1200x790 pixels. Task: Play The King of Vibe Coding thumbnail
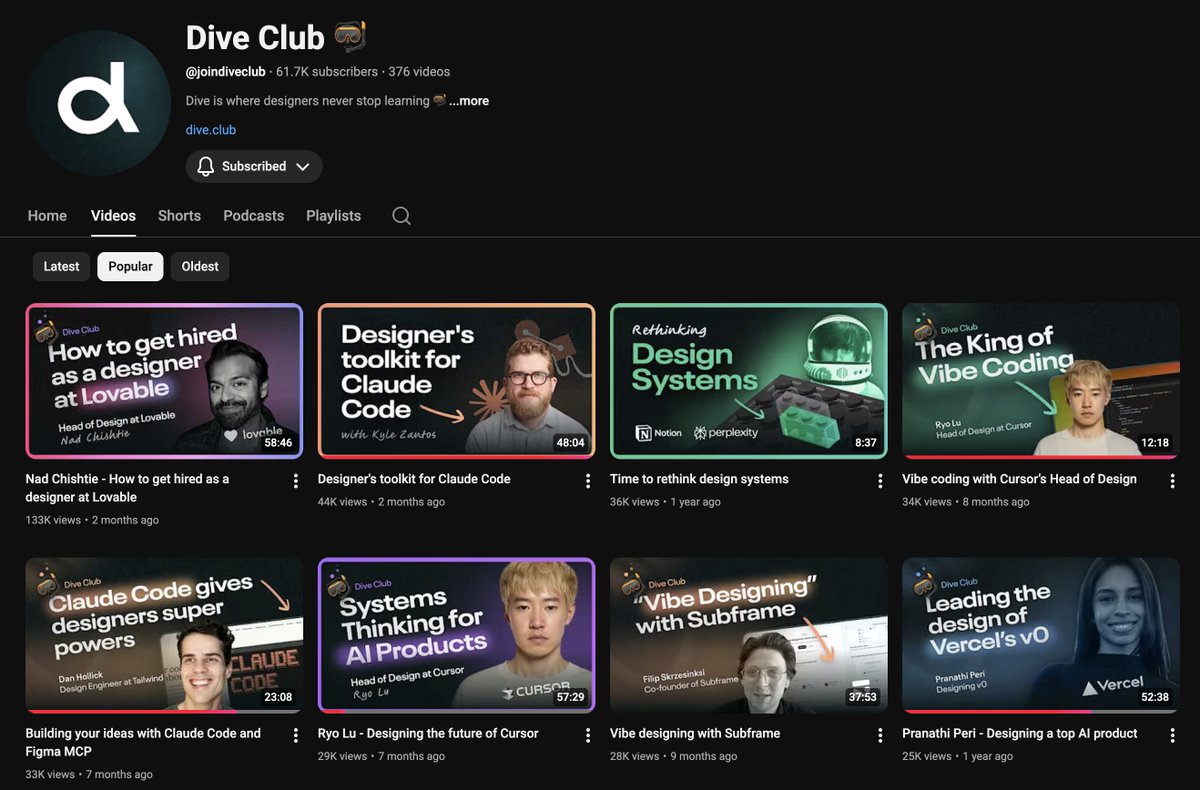pos(1041,381)
